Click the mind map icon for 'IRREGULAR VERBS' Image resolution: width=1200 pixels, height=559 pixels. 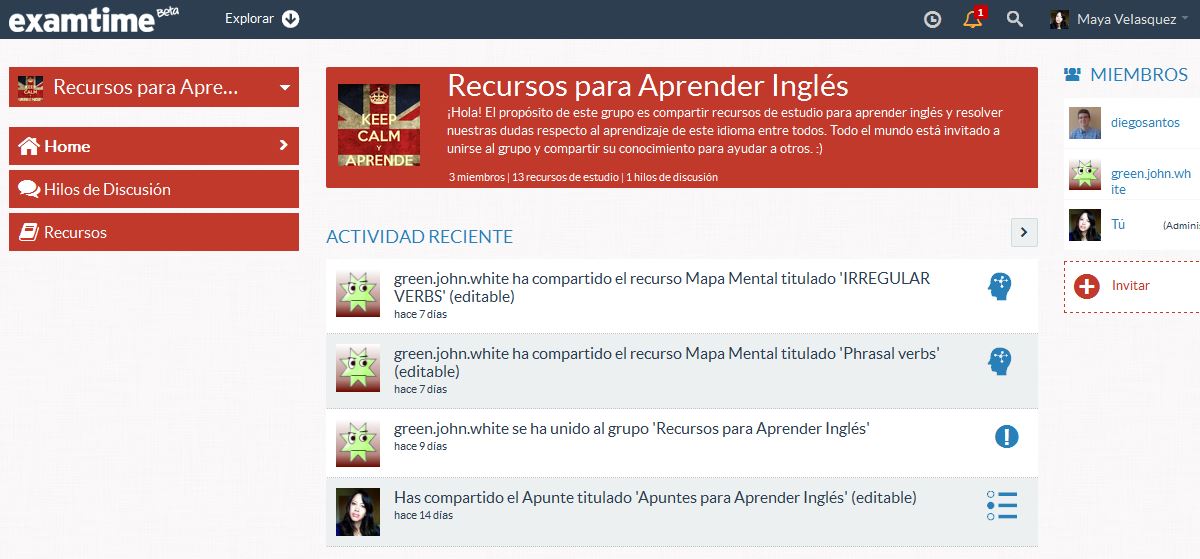click(x=999, y=287)
